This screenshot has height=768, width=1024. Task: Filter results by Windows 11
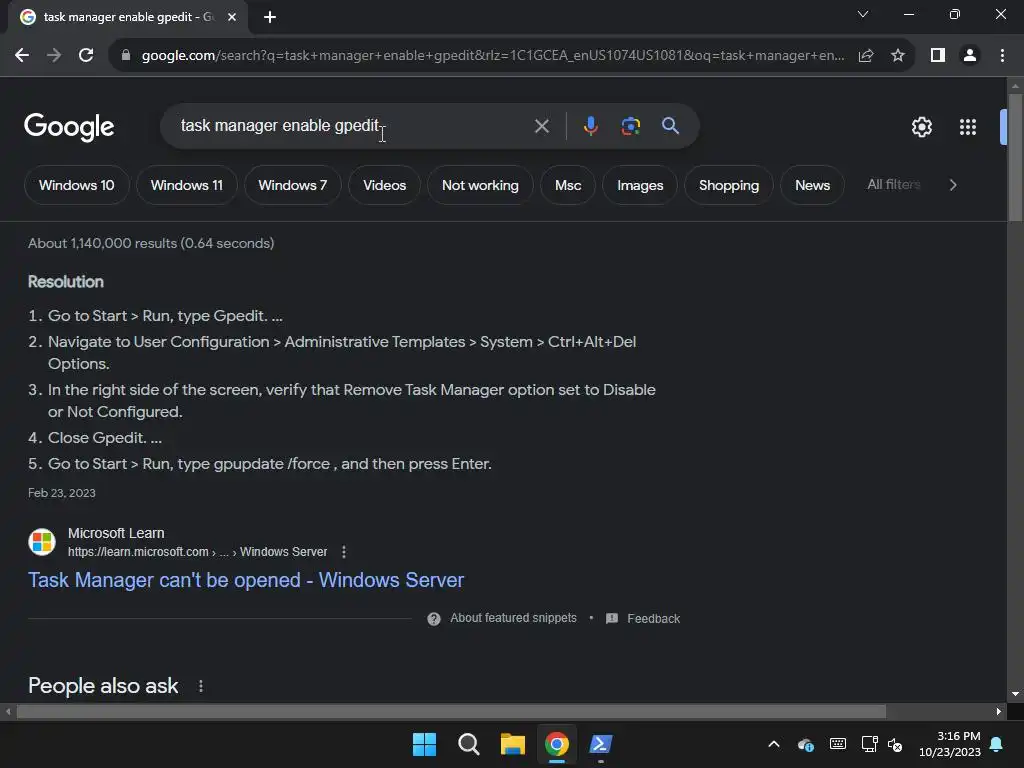click(x=187, y=185)
